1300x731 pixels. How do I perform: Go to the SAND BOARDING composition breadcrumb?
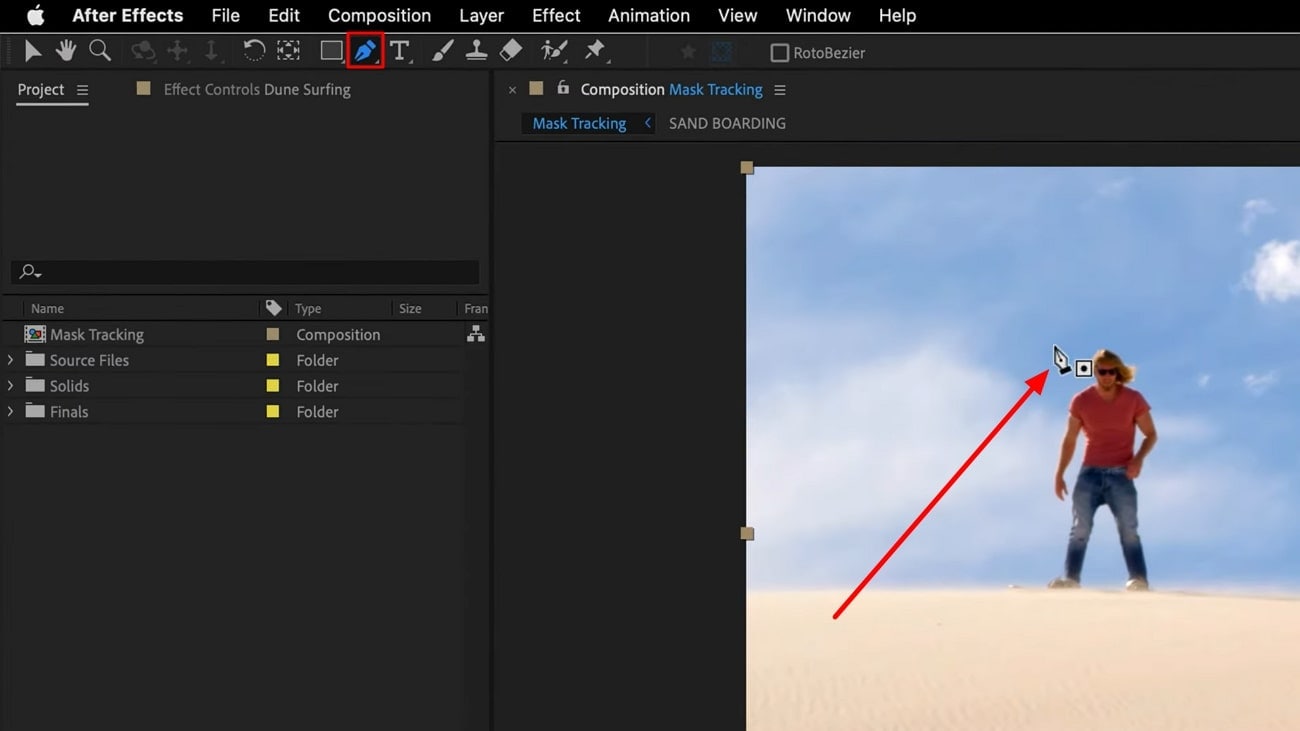point(727,123)
